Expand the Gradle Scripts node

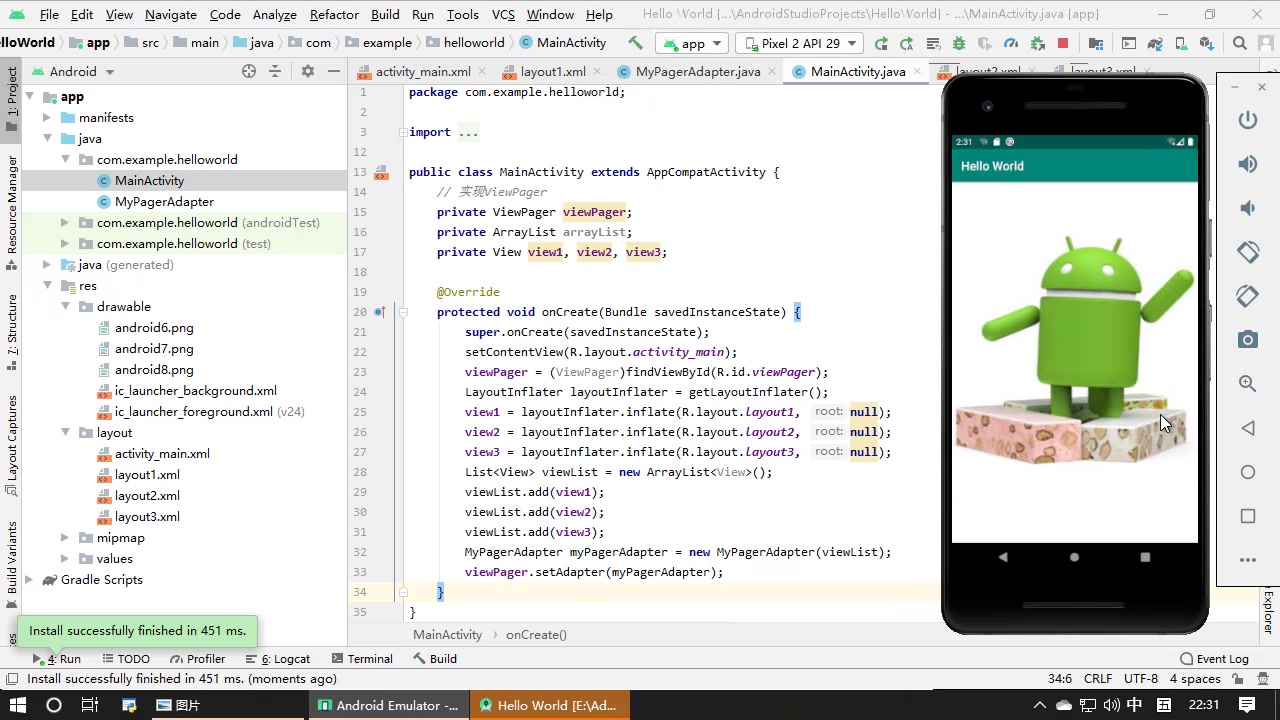(29, 580)
